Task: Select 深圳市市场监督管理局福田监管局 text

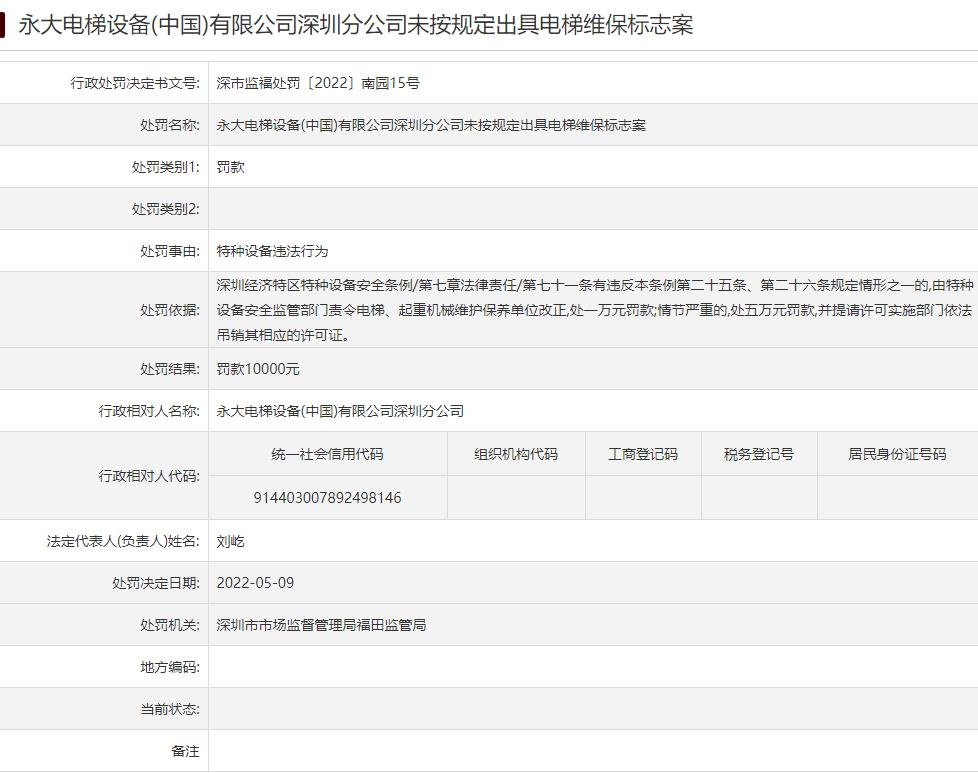Action: (x=321, y=625)
